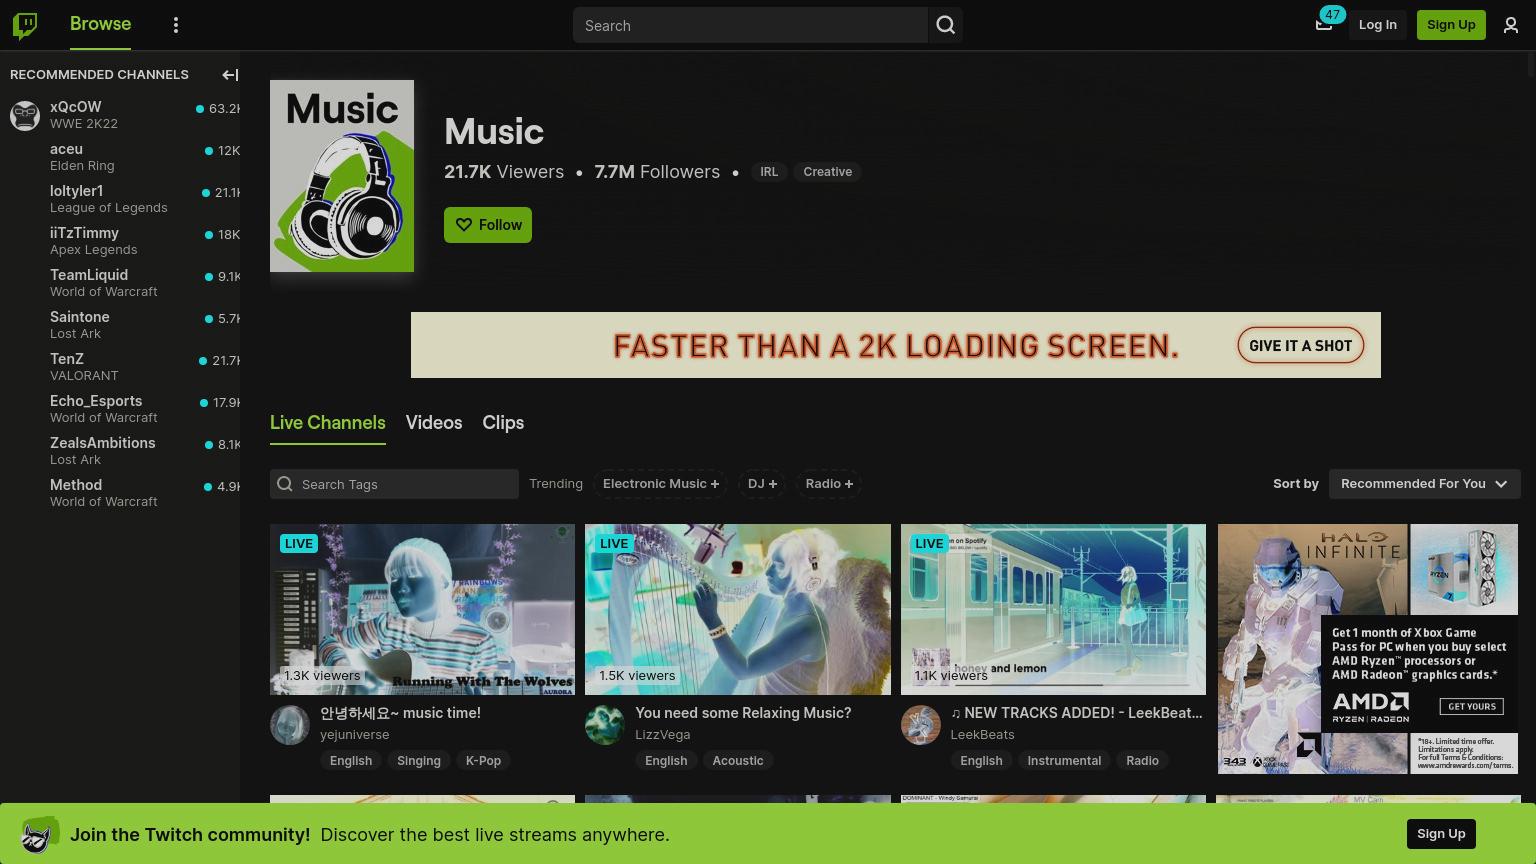
Task: Open the Clips tab
Action: (503, 423)
